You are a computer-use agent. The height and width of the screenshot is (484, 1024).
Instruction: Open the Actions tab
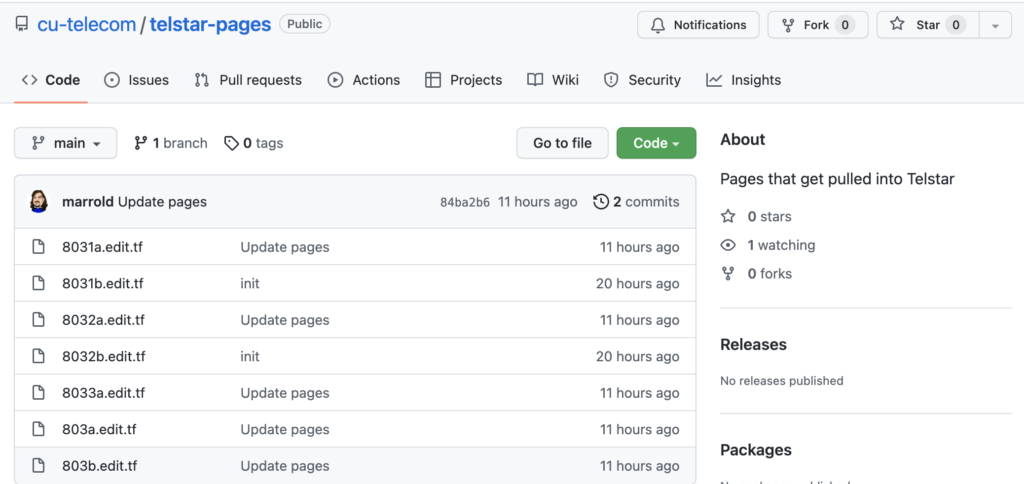point(364,80)
